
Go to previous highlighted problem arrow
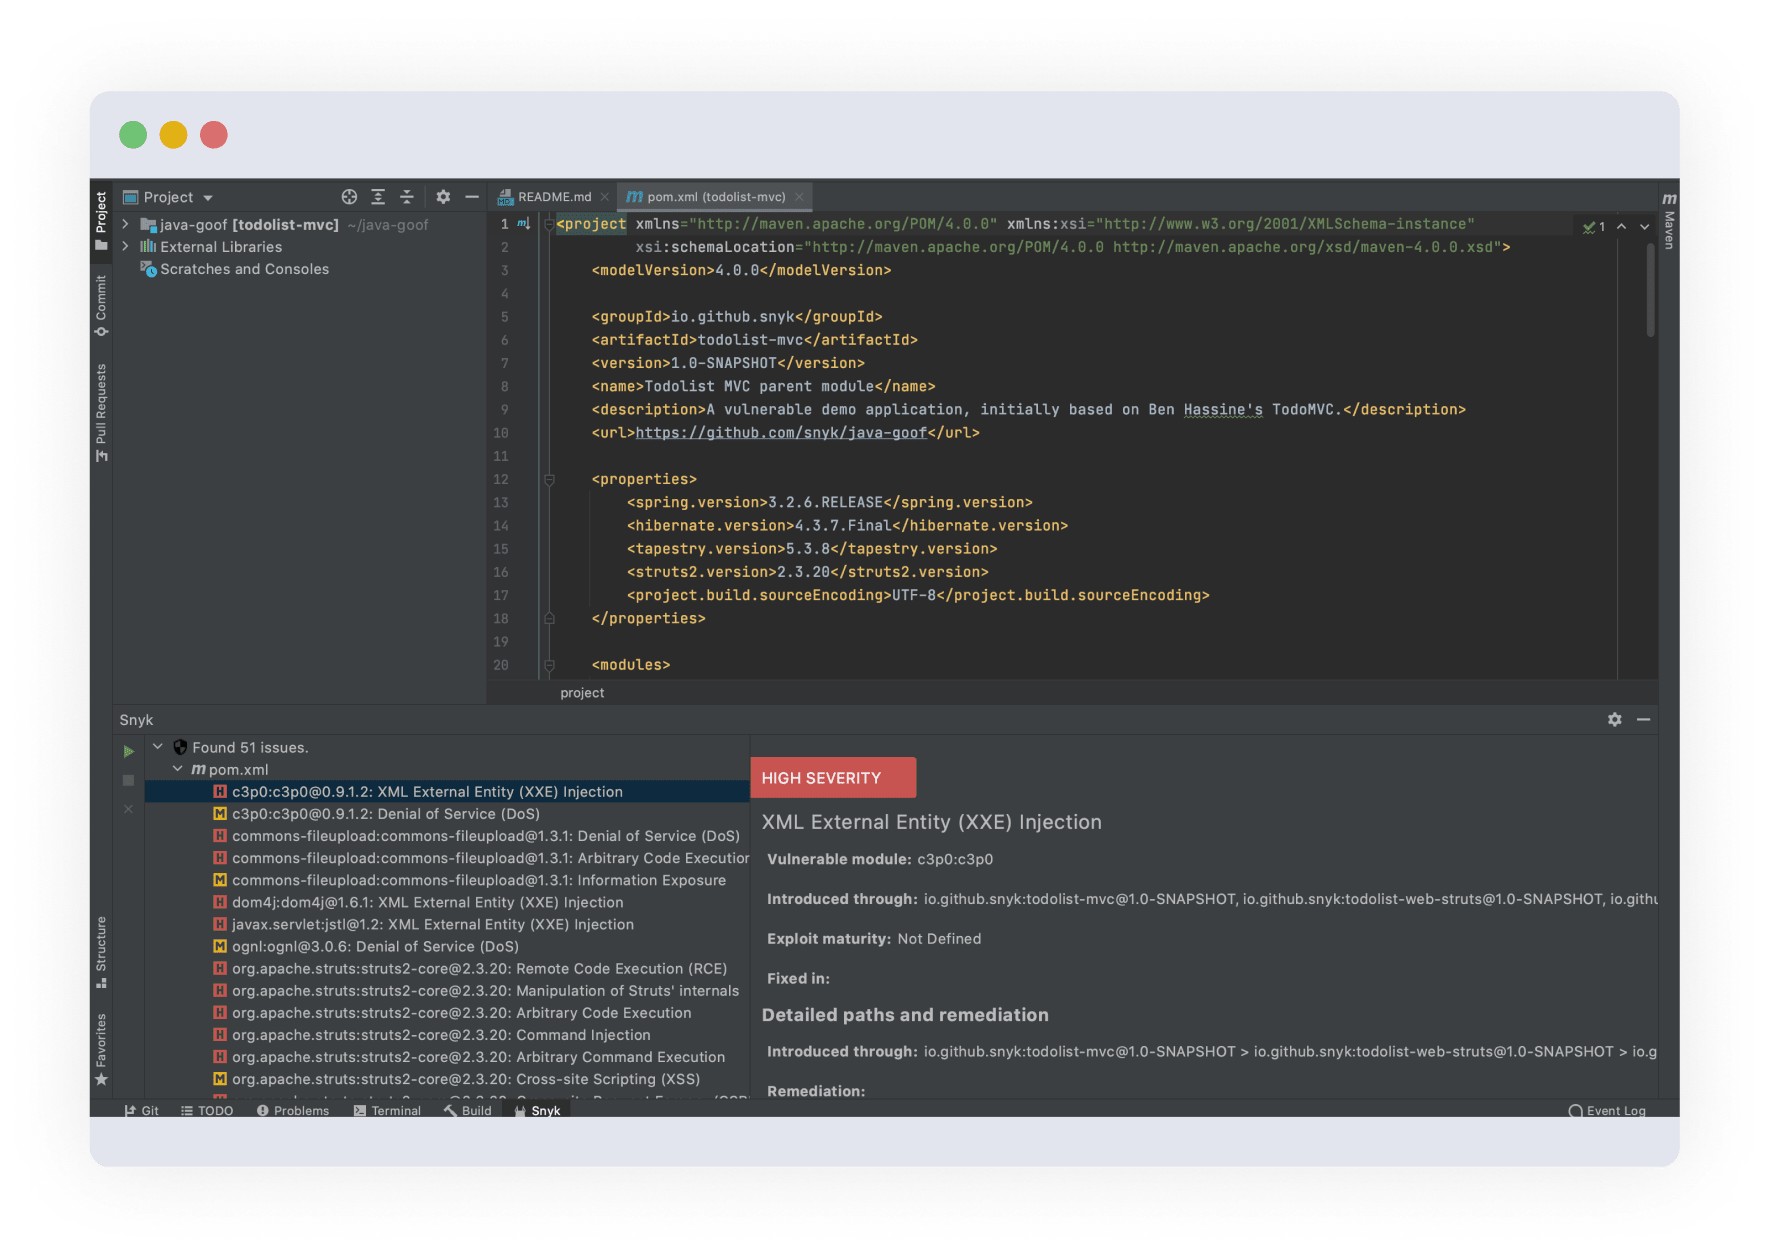click(x=1621, y=227)
